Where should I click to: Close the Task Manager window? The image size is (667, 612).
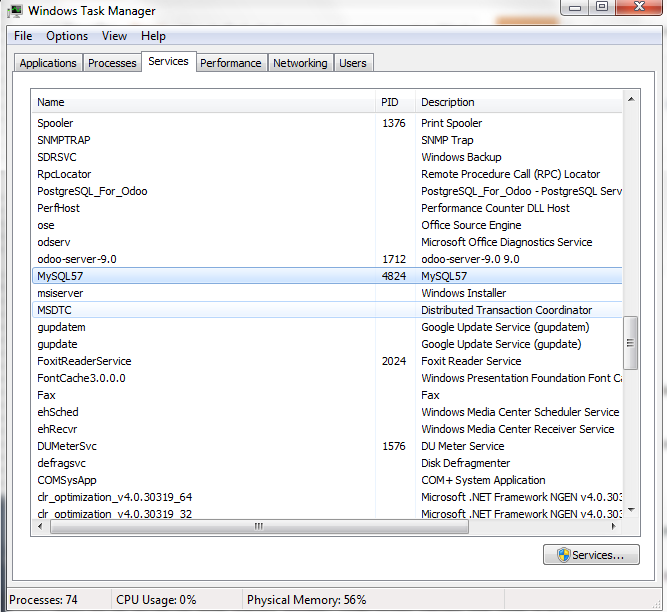(639, 7)
